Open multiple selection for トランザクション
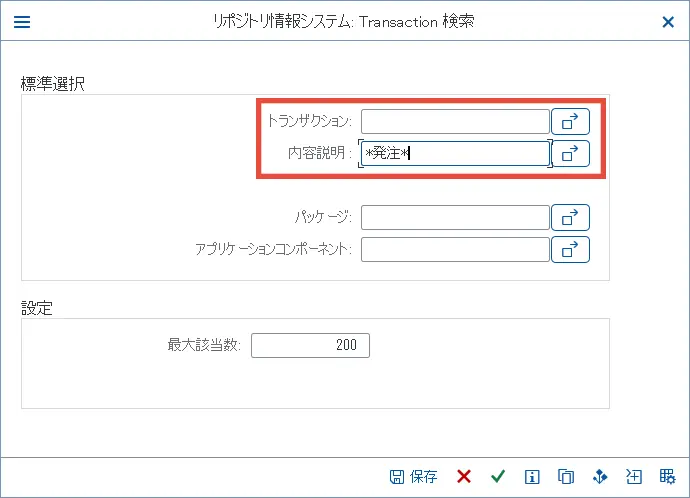The width and height of the screenshot is (690, 498). point(570,121)
